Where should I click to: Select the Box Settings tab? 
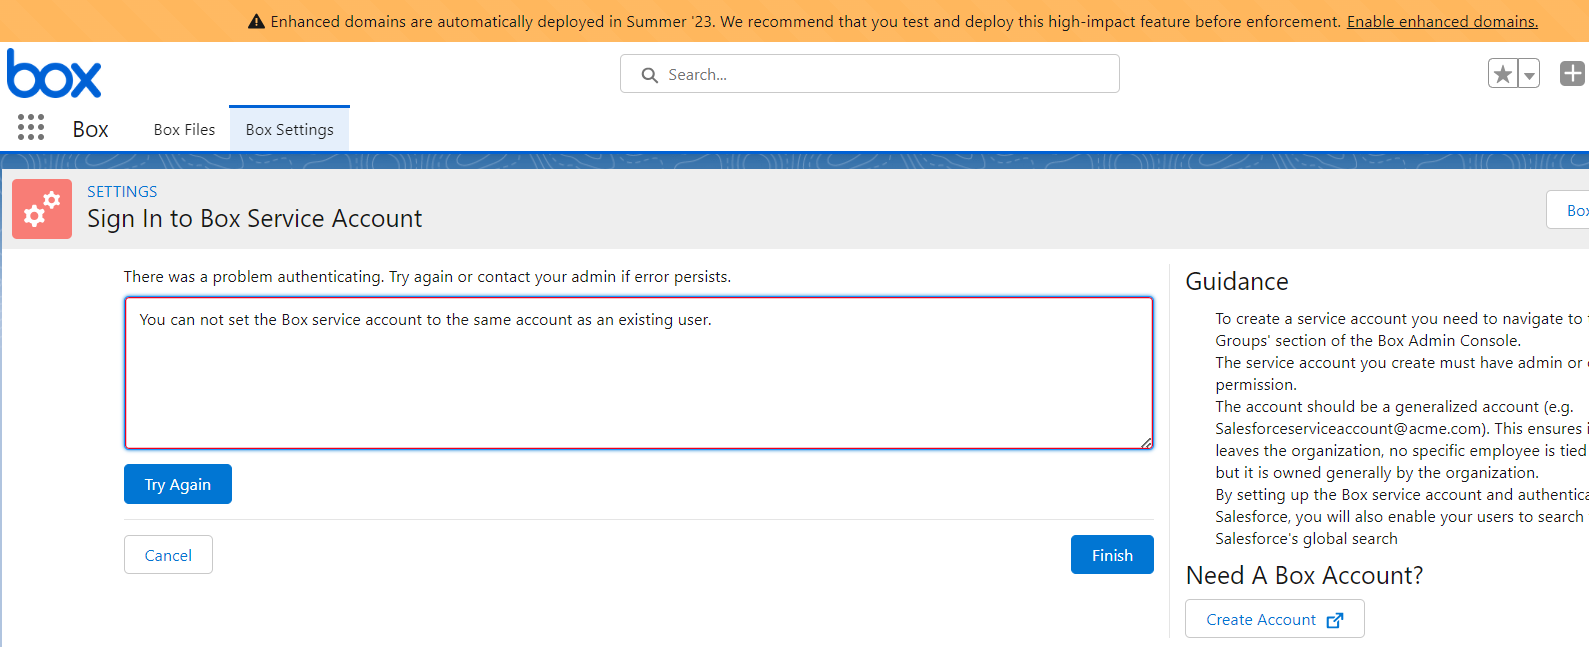pyautogui.click(x=289, y=130)
